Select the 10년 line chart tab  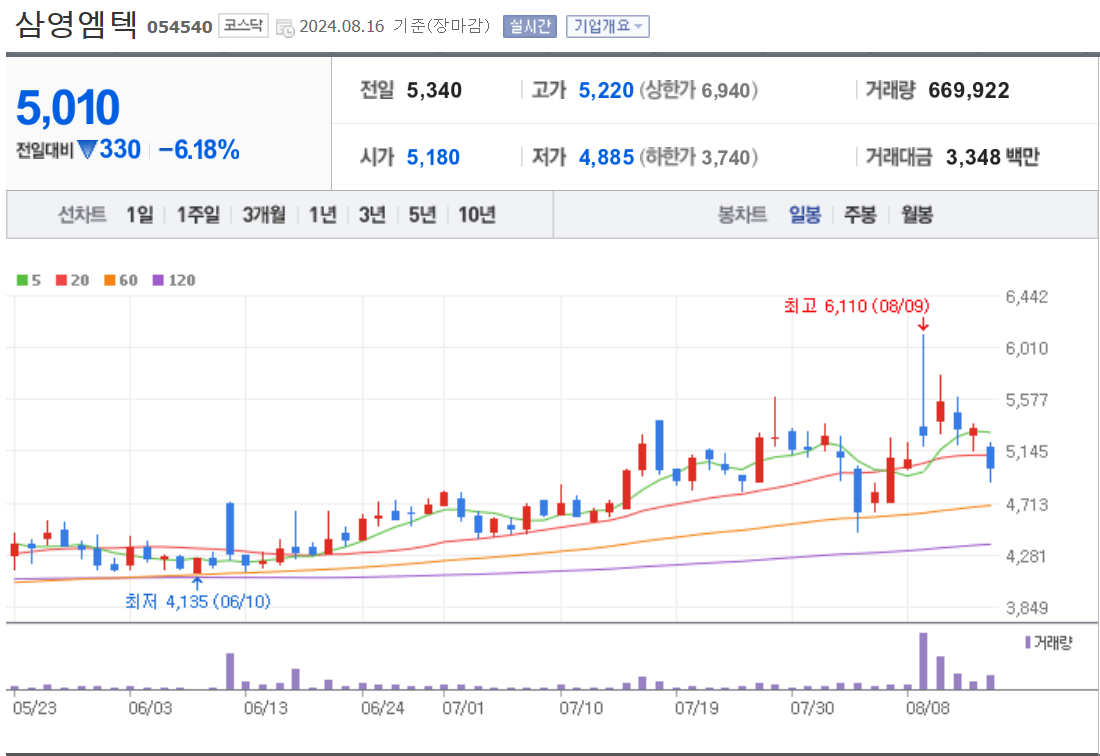coord(477,215)
